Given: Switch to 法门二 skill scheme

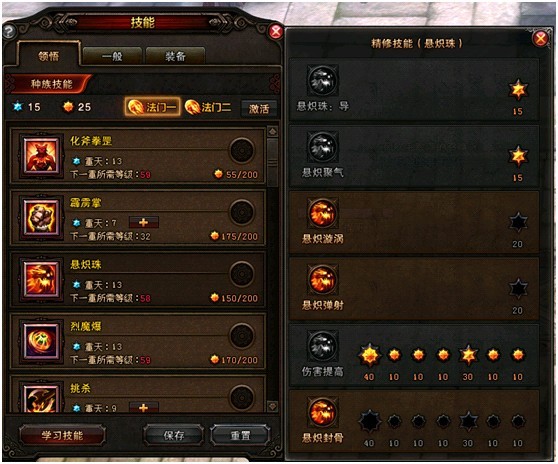Looking at the screenshot, I should coord(209,107).
